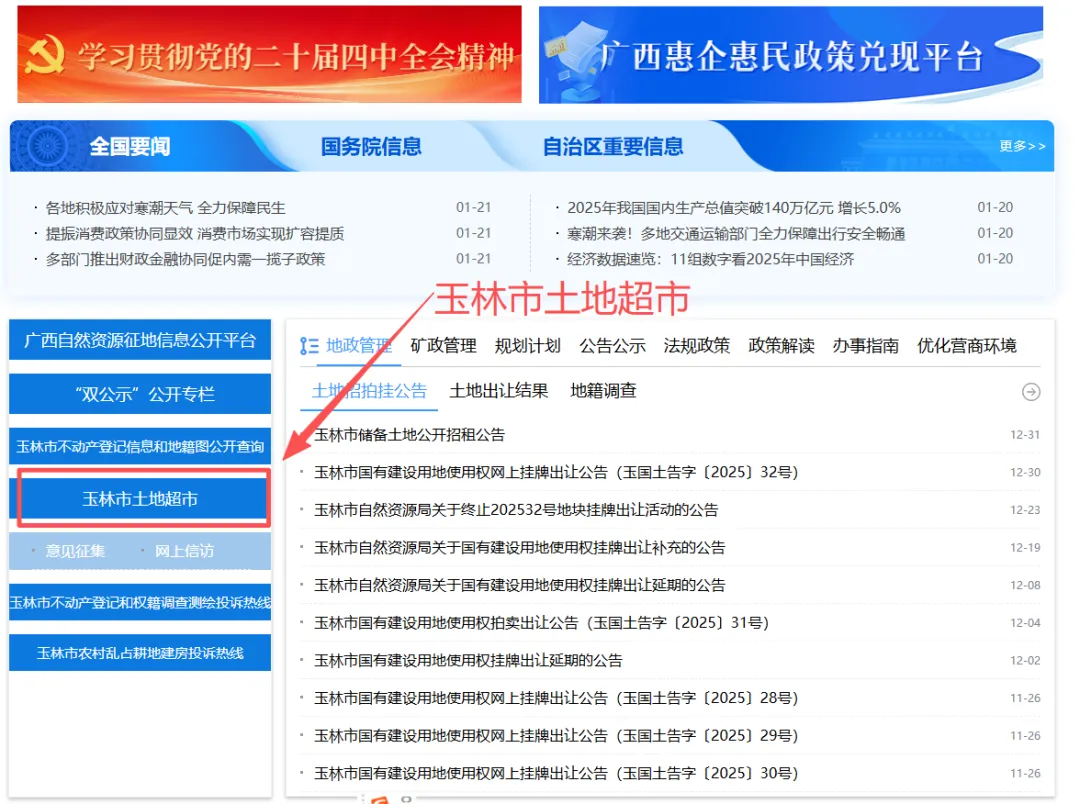This screenshot has height=804, width=1080.
Task: Open the 更多>> news link
Action: point(1022,146)
